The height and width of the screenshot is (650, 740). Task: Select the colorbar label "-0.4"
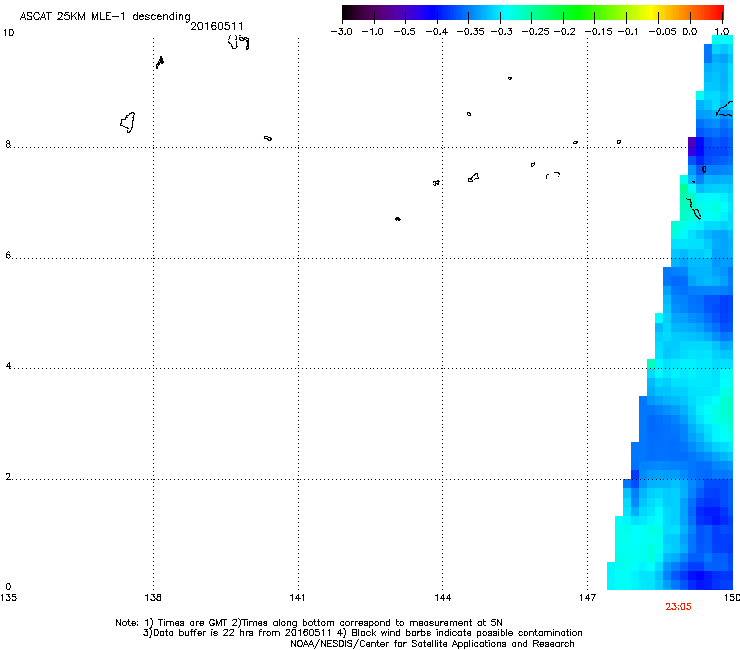point(437,32)
